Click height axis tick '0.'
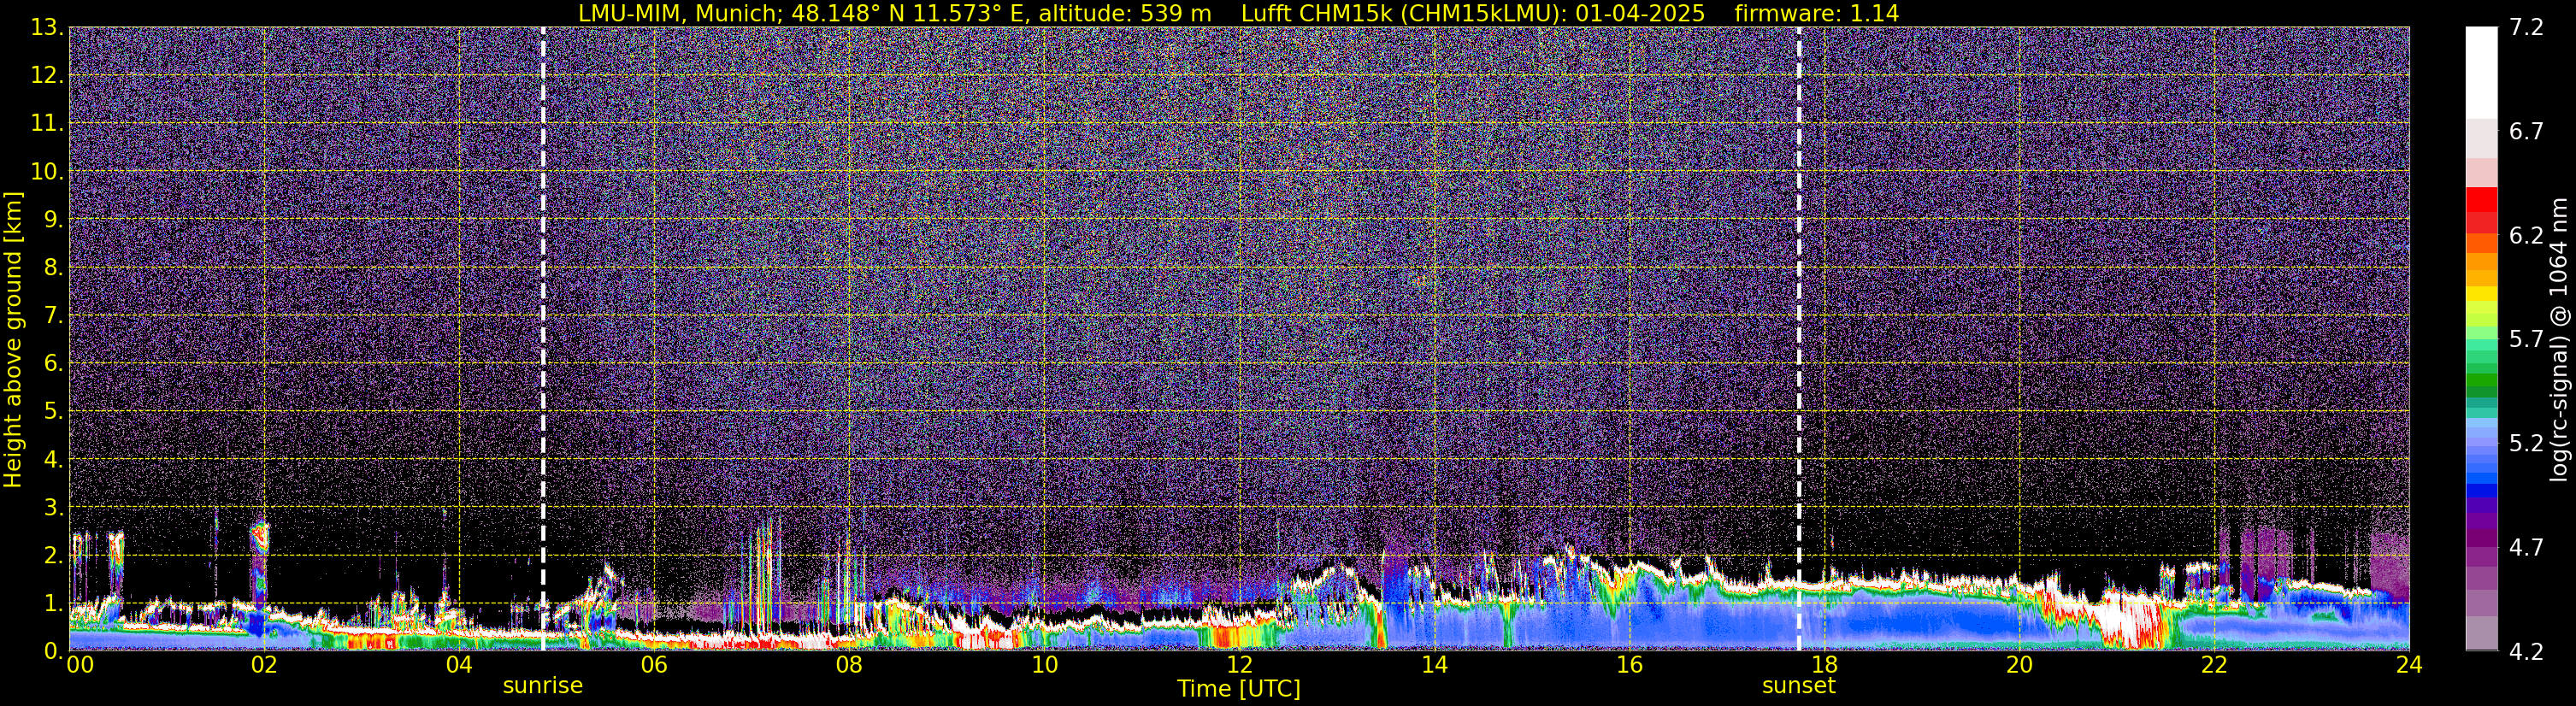 53,651
